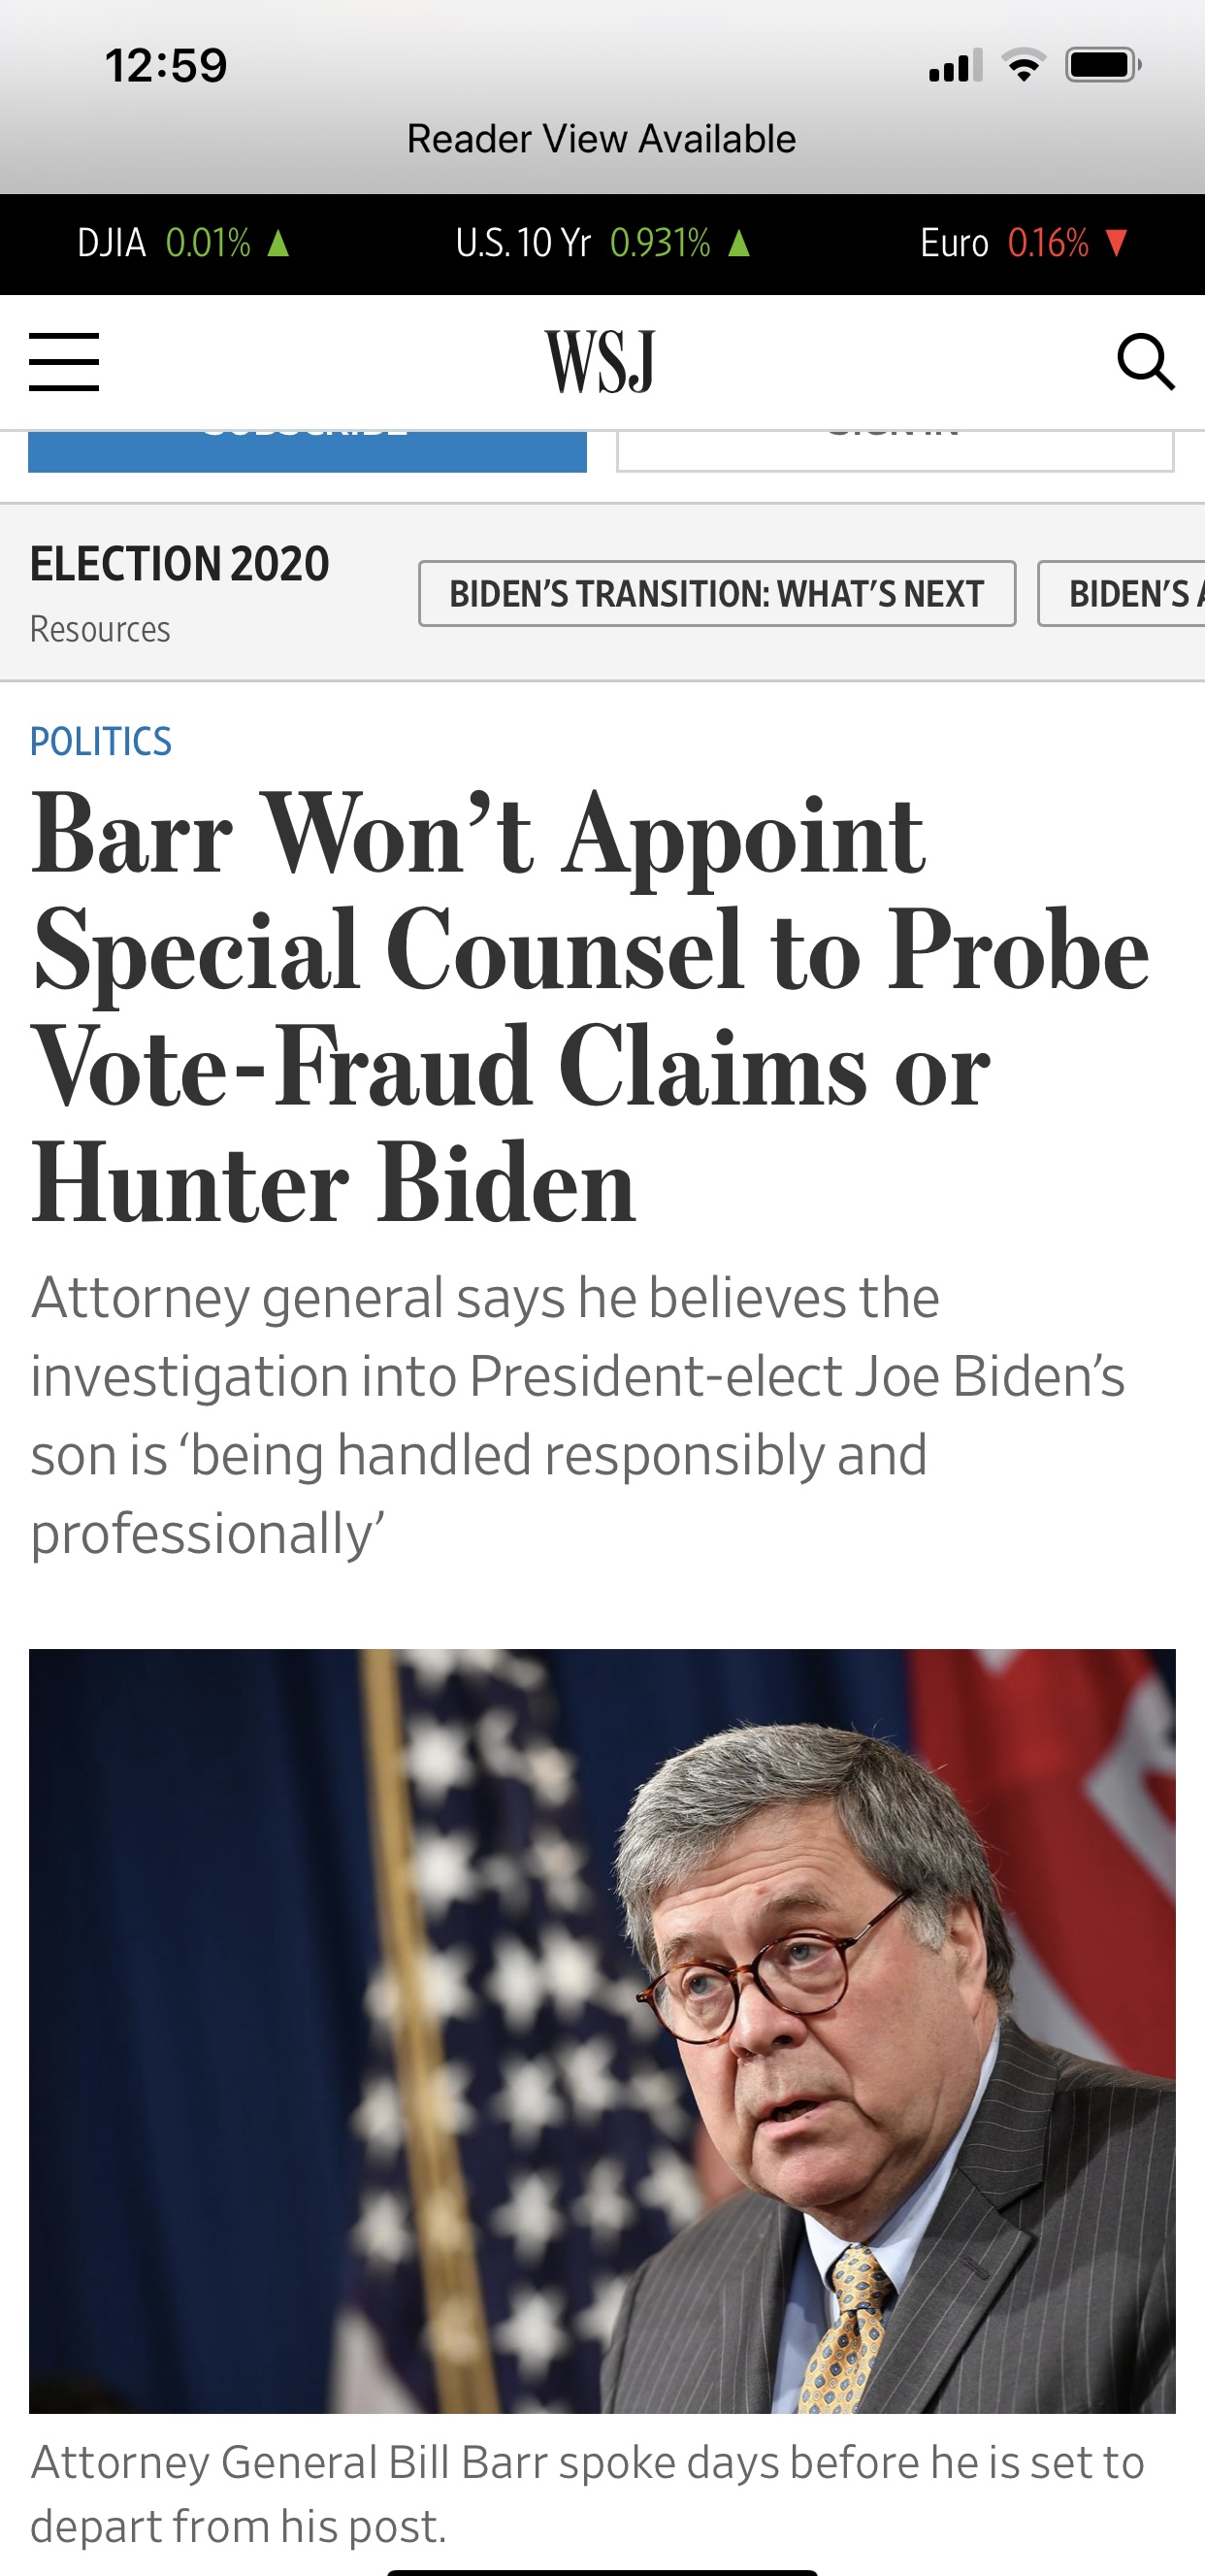This screenshot has height=2576, width=1205.
Task: Tap the Wi-Fi status icon
Action: point(1024,66)
